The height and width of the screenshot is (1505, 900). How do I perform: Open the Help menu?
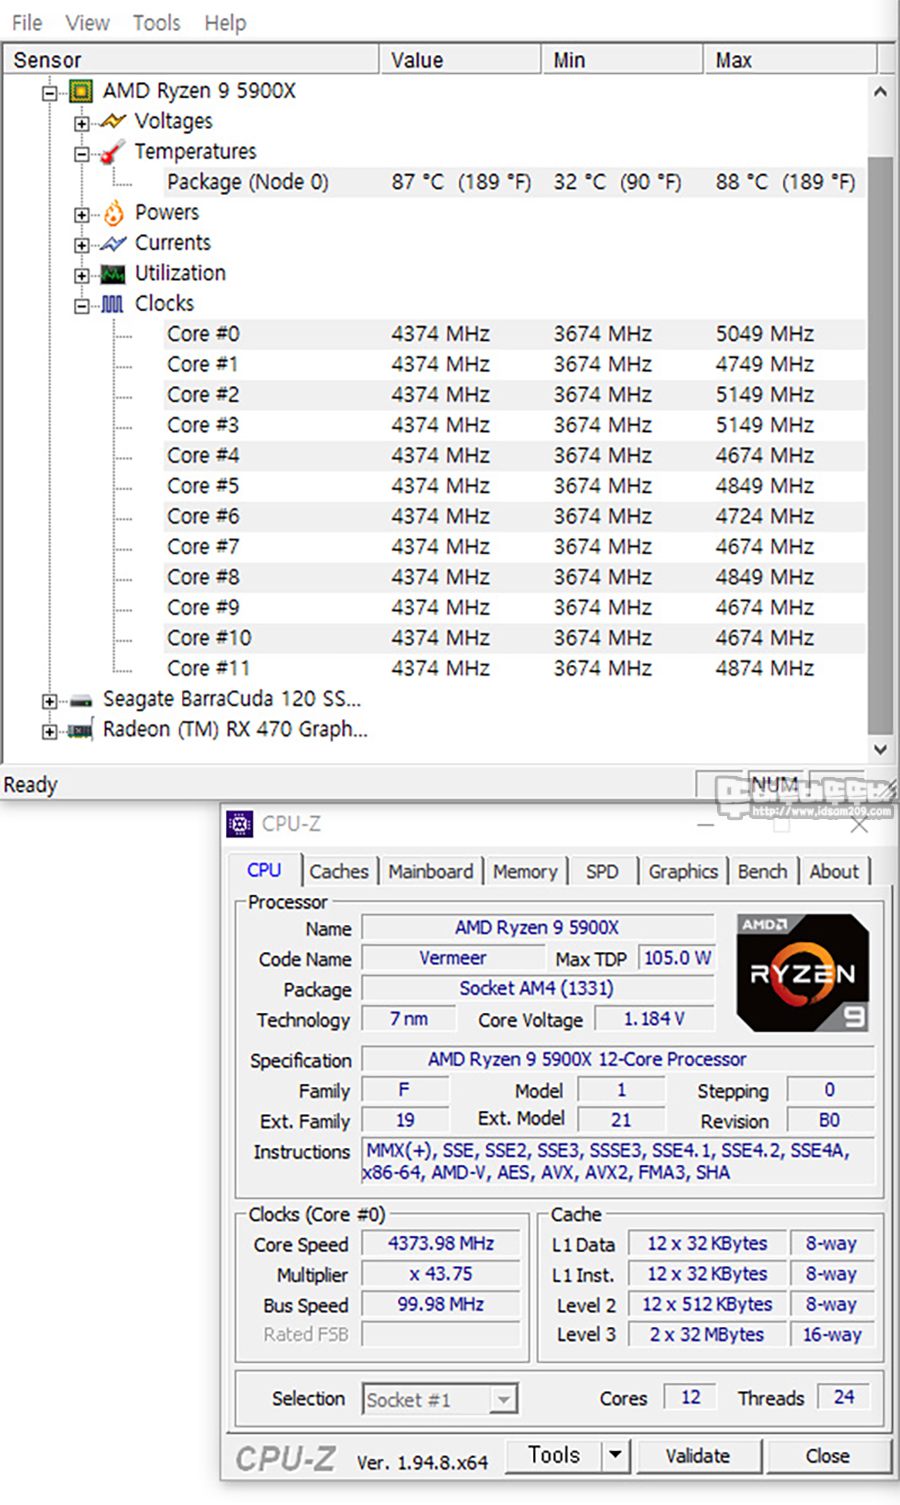tap(226, 22)
